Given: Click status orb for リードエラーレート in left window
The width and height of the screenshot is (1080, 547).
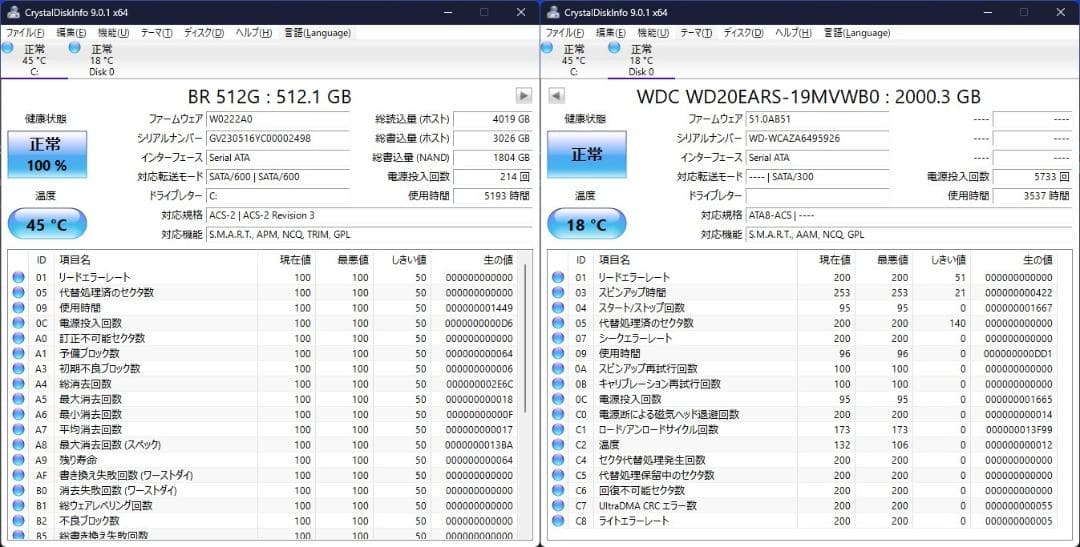Looking at the screenshot, I should (19, 278).
